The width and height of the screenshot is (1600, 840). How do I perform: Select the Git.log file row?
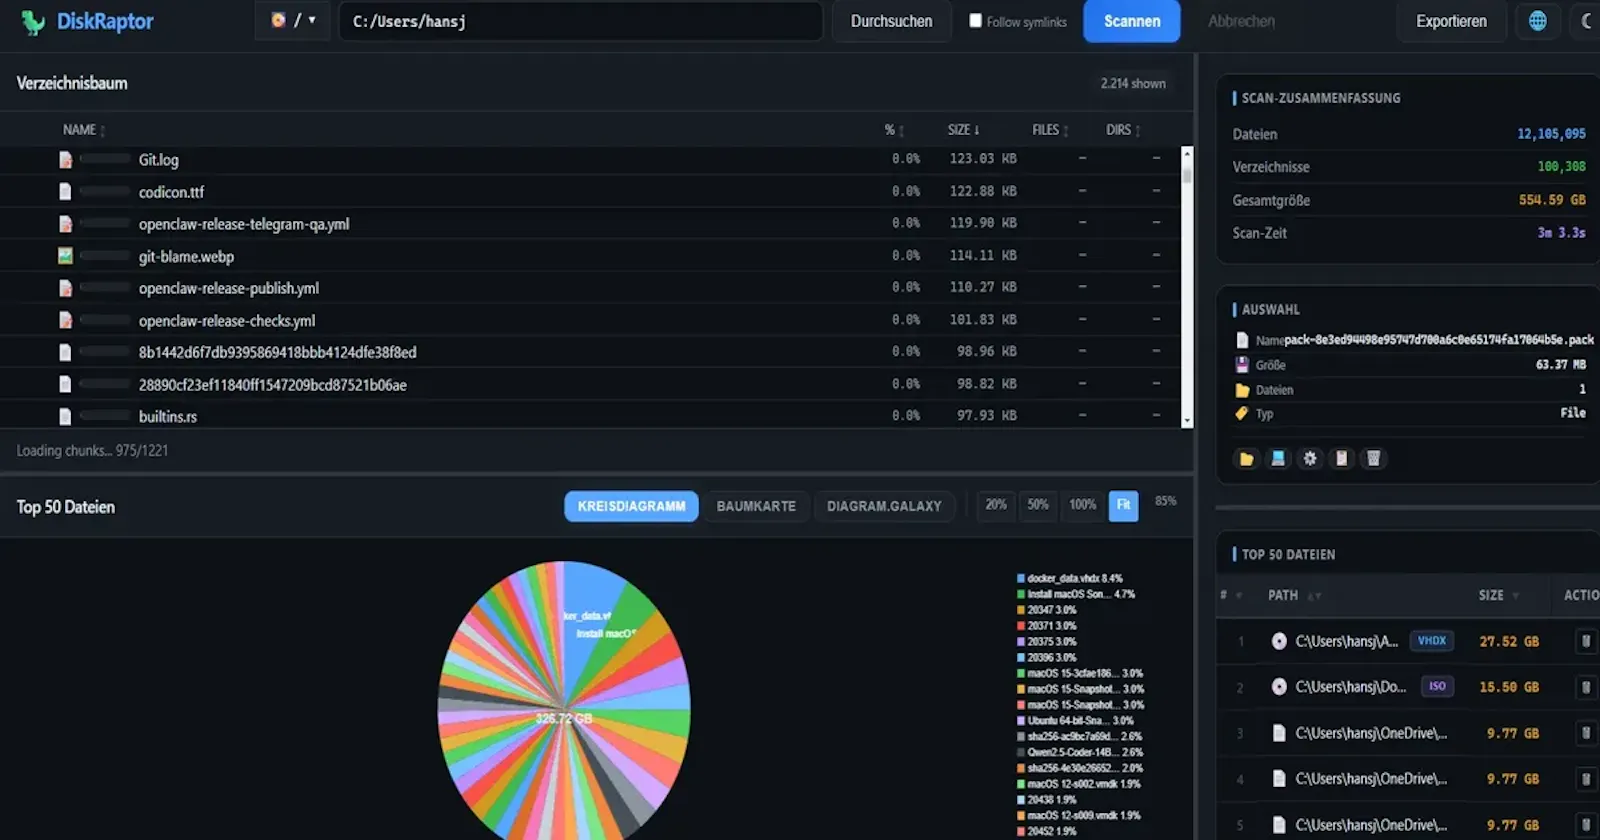point(590,160)
